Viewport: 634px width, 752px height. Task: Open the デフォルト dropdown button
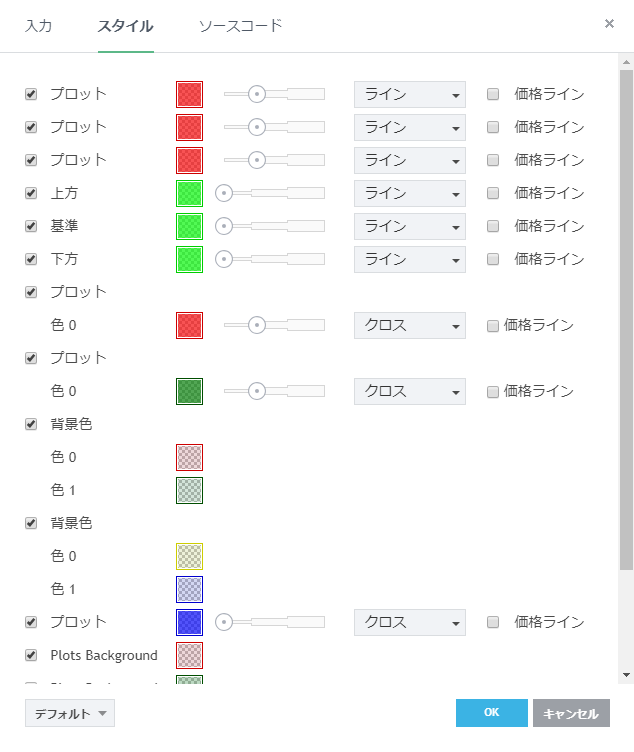(70, 713)
